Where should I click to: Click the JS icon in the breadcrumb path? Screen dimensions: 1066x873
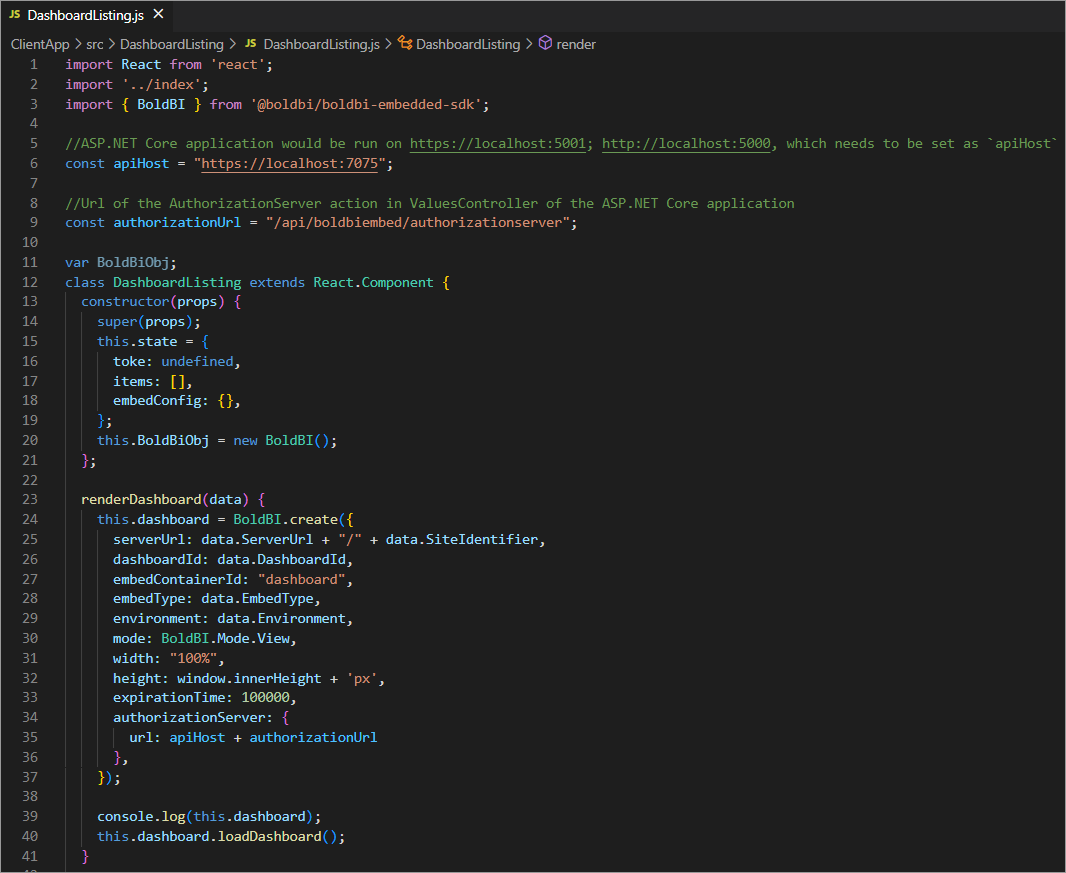pyautogui.click(x=250, y=44)
